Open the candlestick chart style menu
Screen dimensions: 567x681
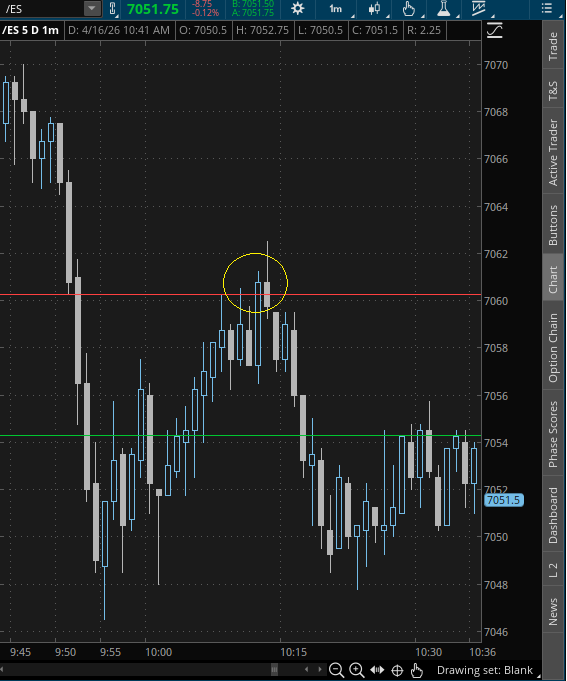[x=374, y=9]
